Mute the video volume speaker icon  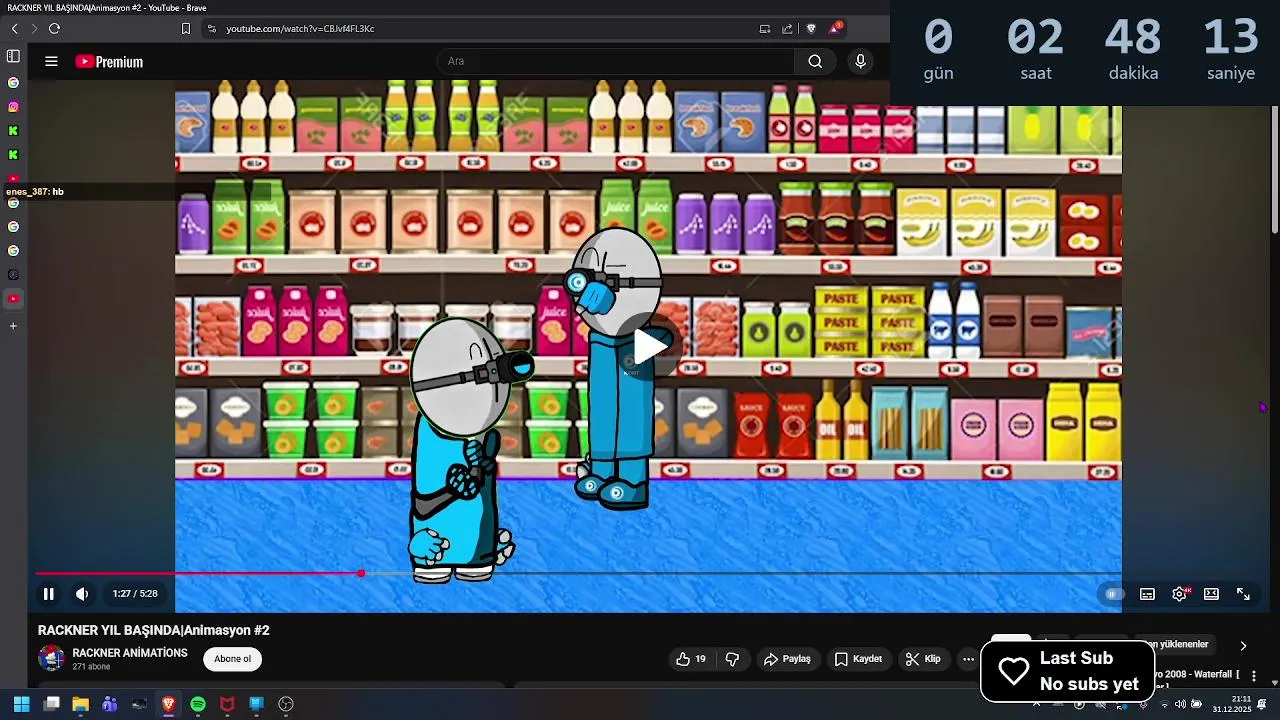click(x=82, y=594)
